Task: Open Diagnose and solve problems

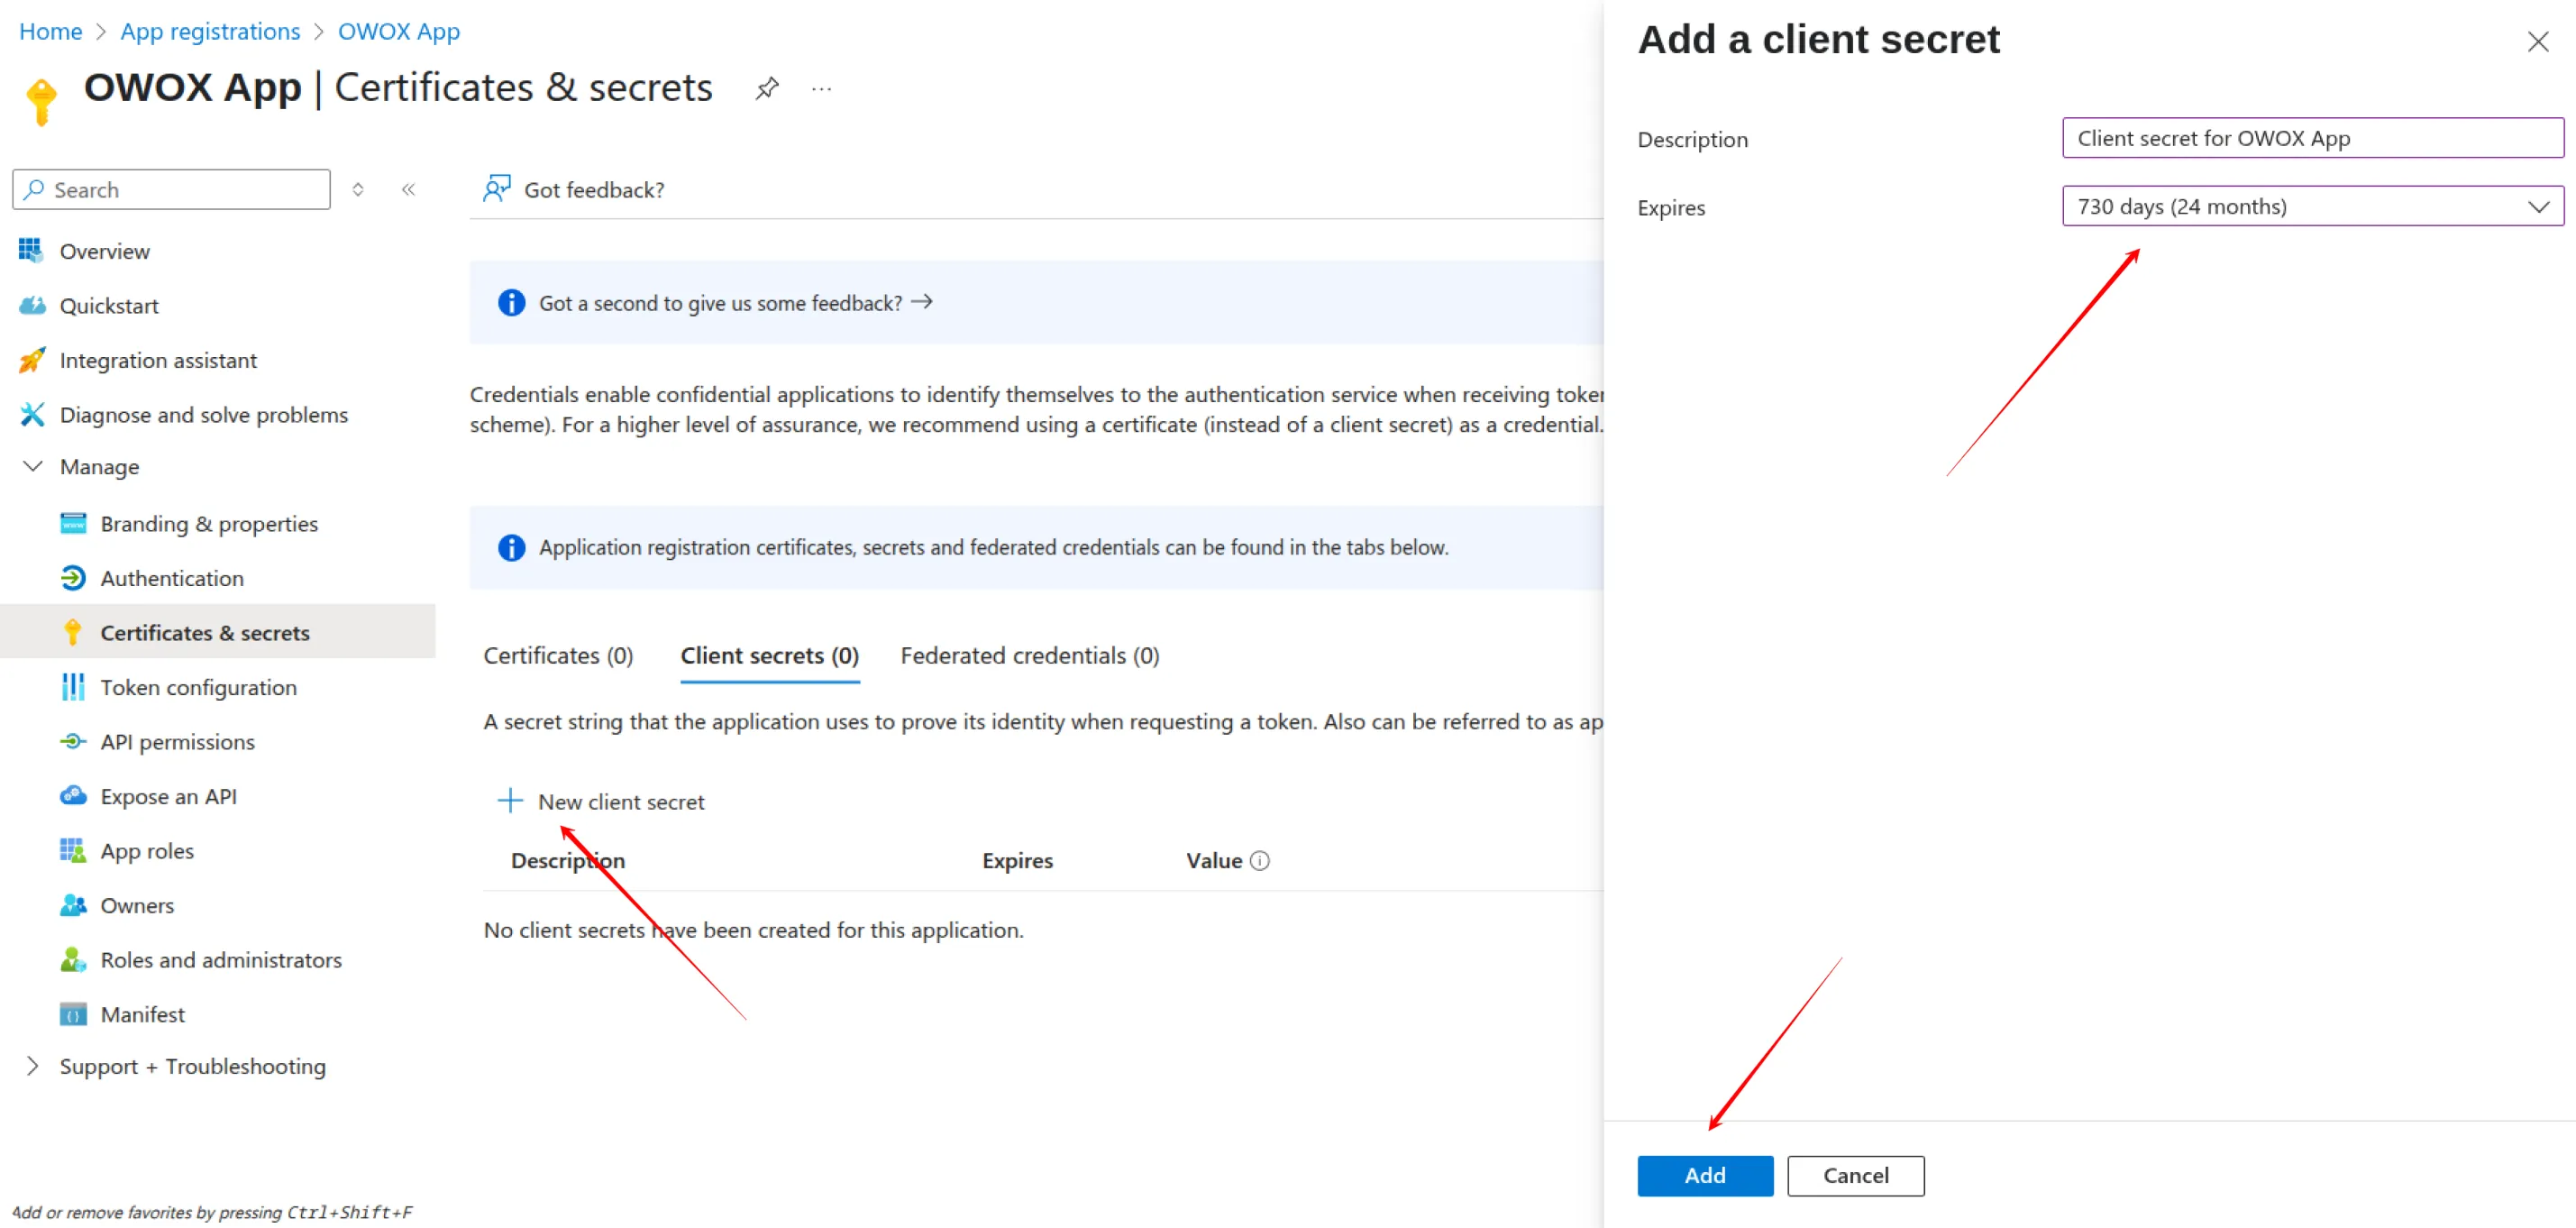Action: pos(204,414)
